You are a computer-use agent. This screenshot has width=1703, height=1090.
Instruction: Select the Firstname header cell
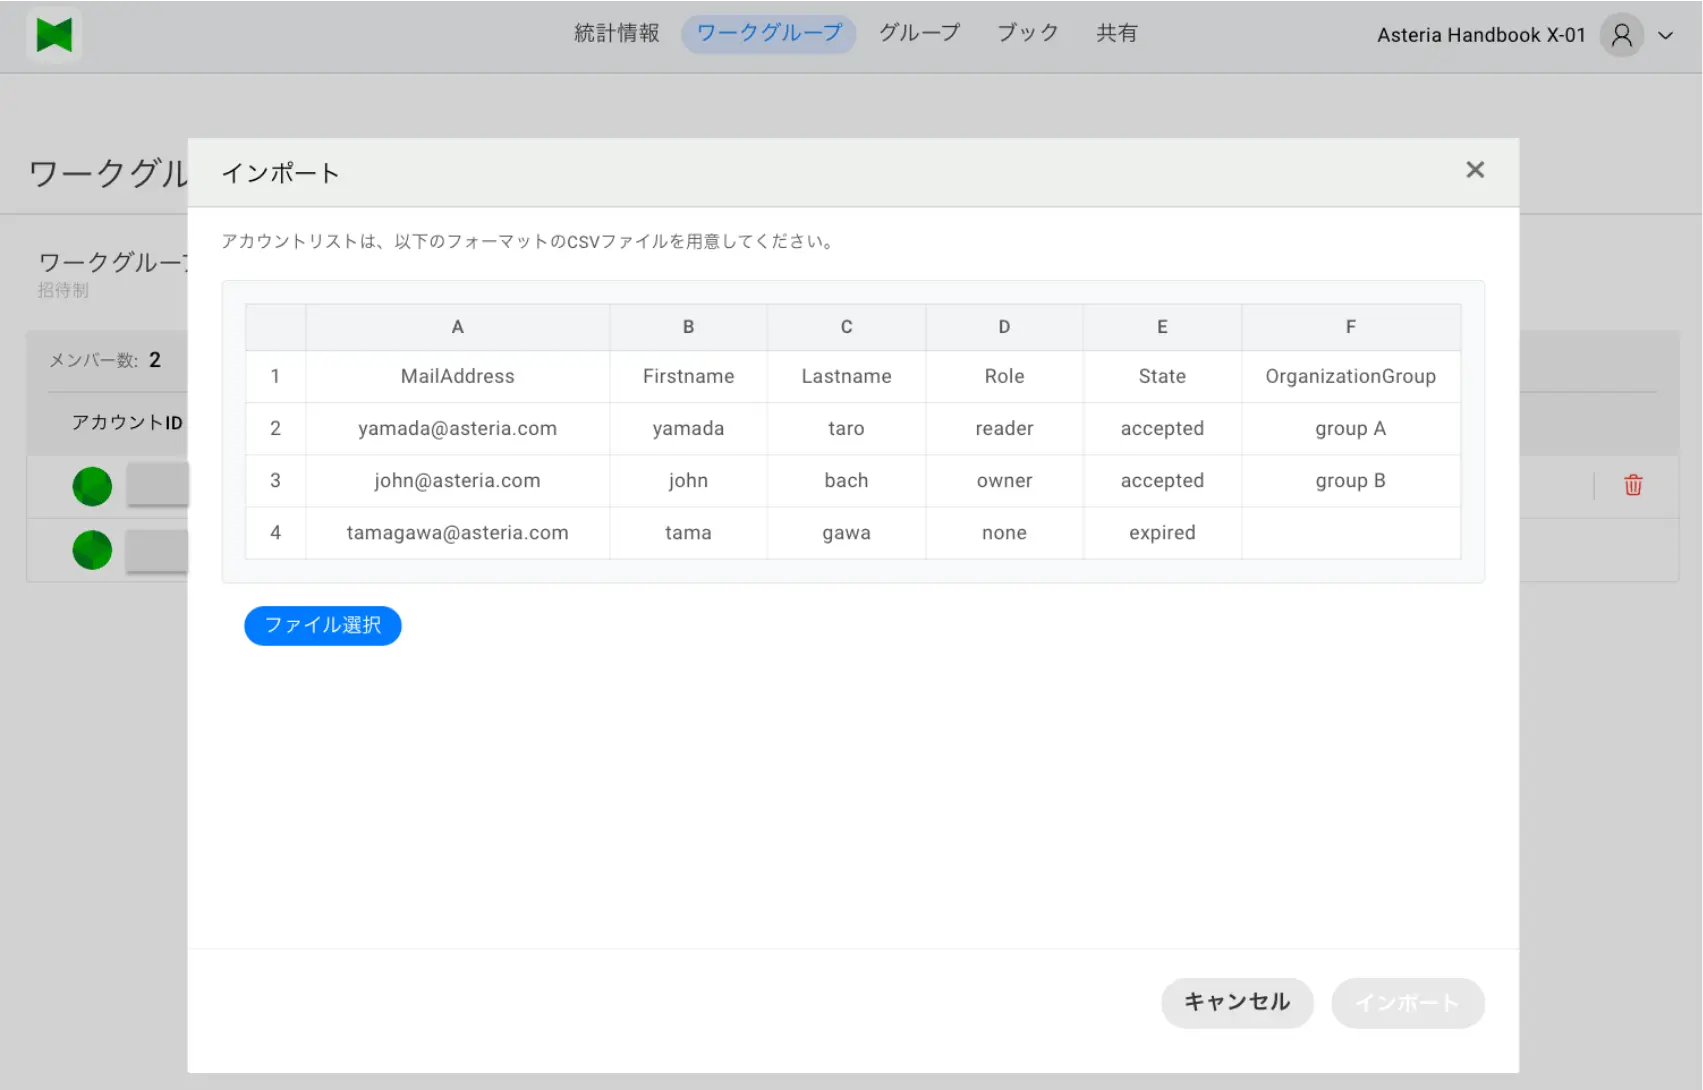coord(688,377)
